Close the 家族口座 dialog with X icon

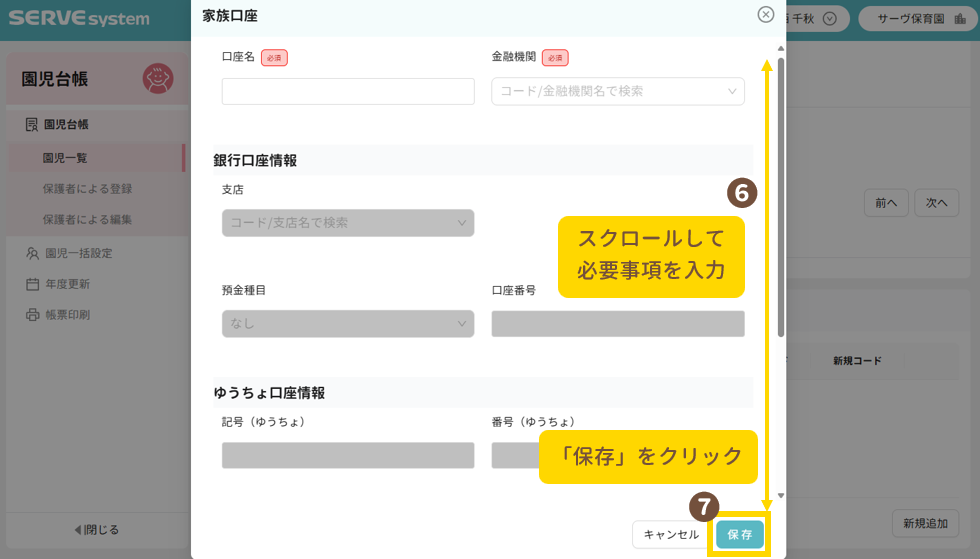click(766, 14)
